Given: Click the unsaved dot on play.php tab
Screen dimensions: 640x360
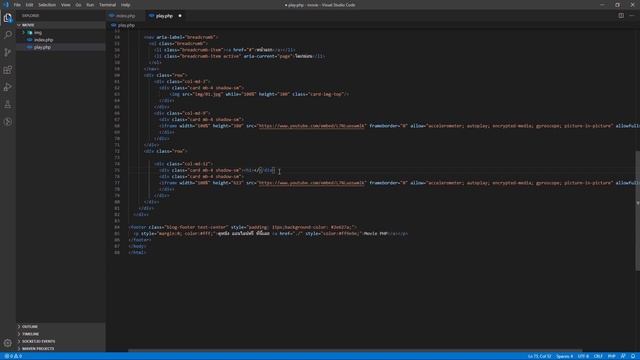Looking at the screenshot, I should (x=180, y=16).
